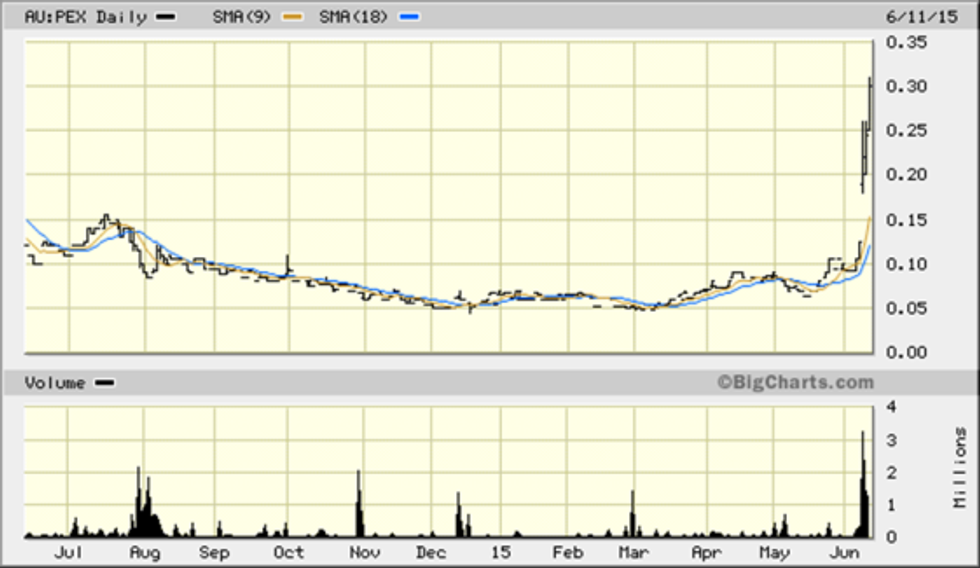The width and height of the screenshot is (980, 568).
Task: Select the Nov month marker
Action: 363,553
